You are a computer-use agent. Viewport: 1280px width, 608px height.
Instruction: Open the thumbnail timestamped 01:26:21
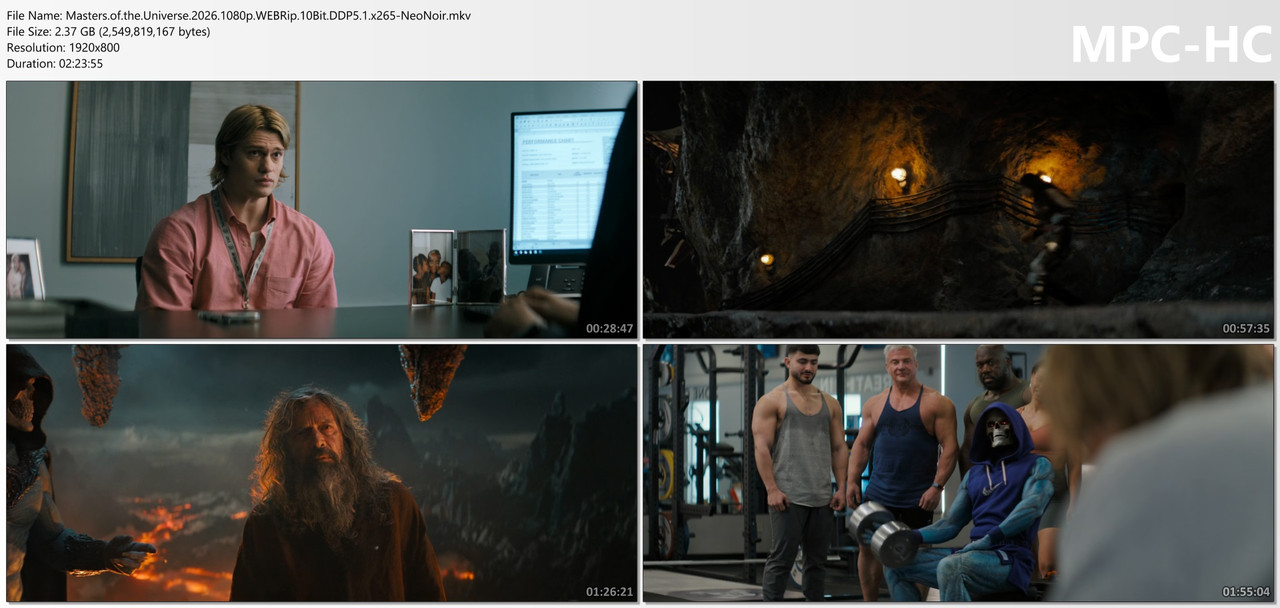click(x=322, y=473)
